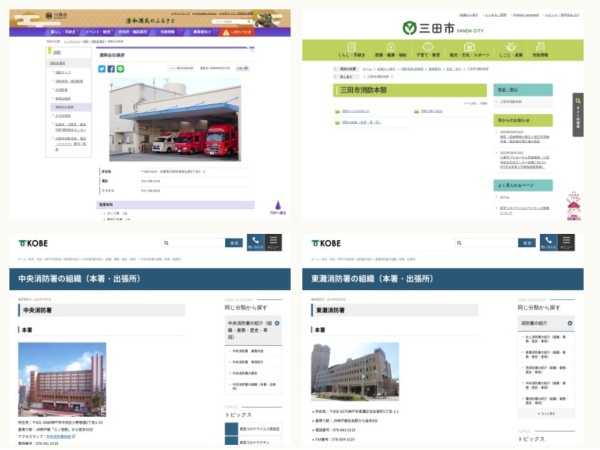This screenshot has height=450, width=600.
Task: Open fifth purple nav tab on Kawanishi page
Action: (x=202, y=32)
